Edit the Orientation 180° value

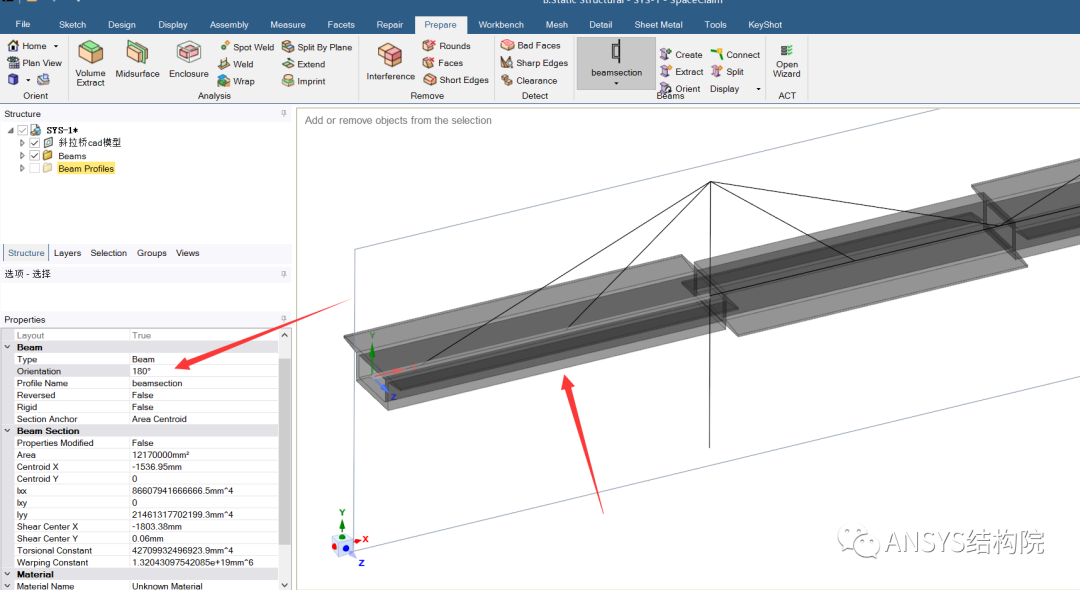(x=204, y=371)
